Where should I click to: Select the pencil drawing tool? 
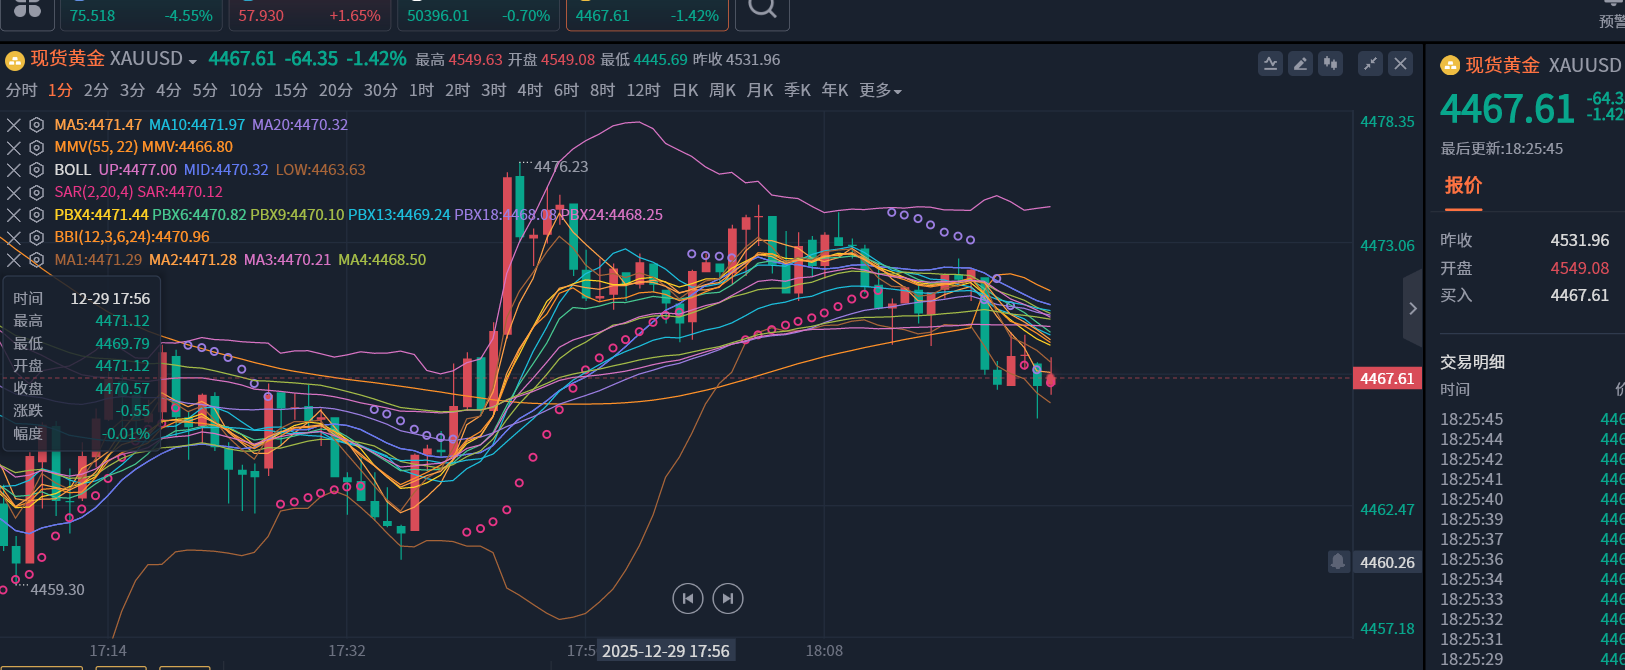[x=1300, y=64]
